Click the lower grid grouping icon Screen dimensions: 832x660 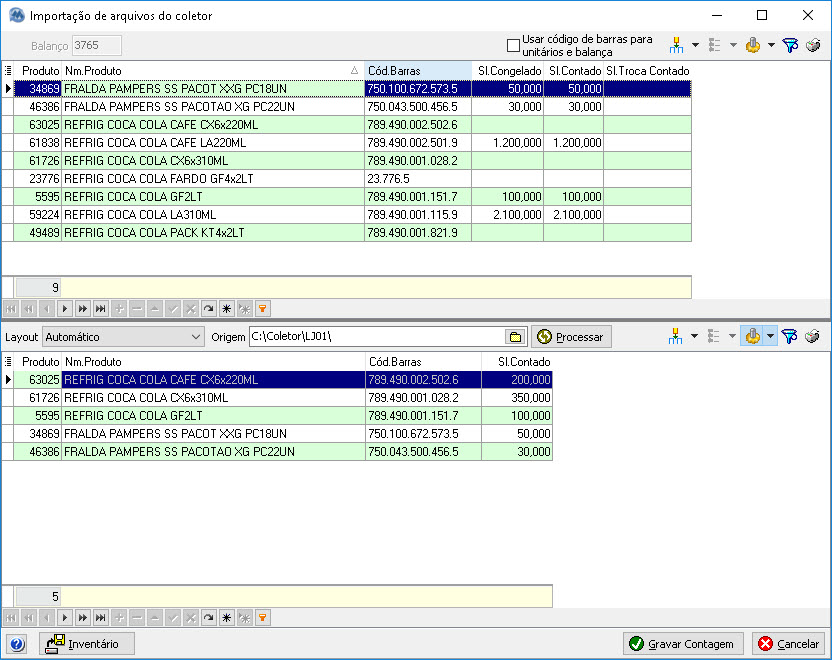pos(675,336)
